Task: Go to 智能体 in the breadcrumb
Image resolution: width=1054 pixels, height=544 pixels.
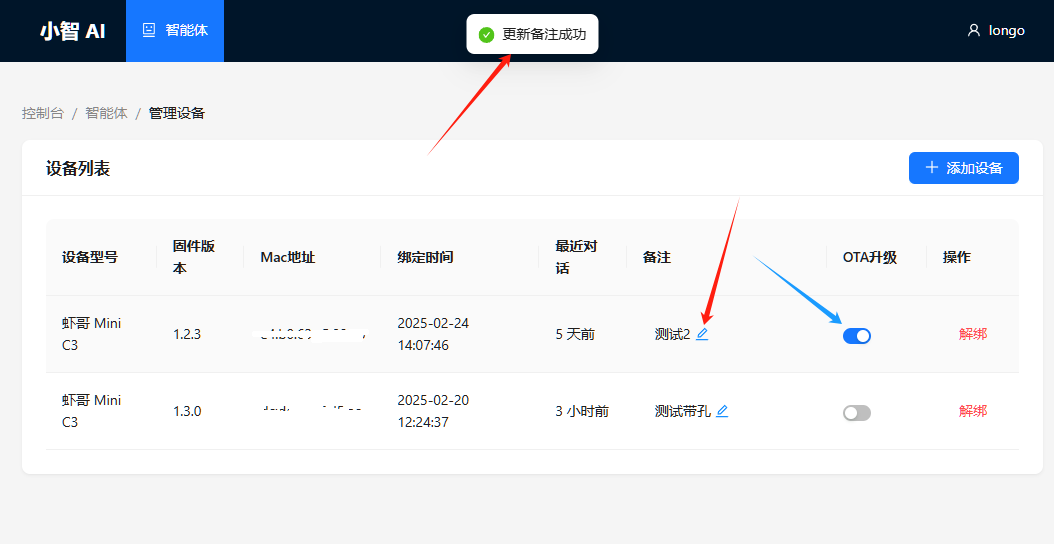Action: pos(106,113)
